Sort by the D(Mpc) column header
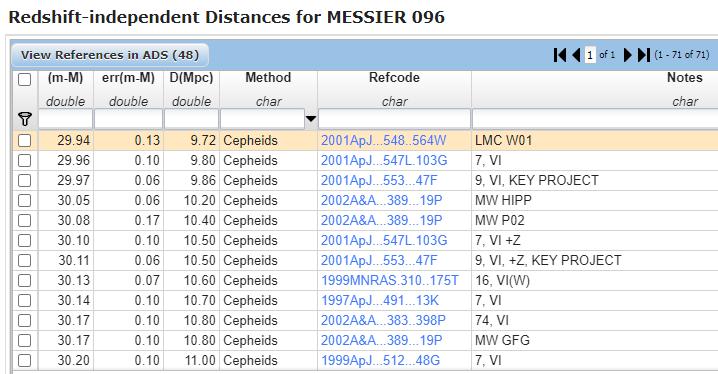Image resolution: width=718 pixels, height=374 pixels. (191, 77)
